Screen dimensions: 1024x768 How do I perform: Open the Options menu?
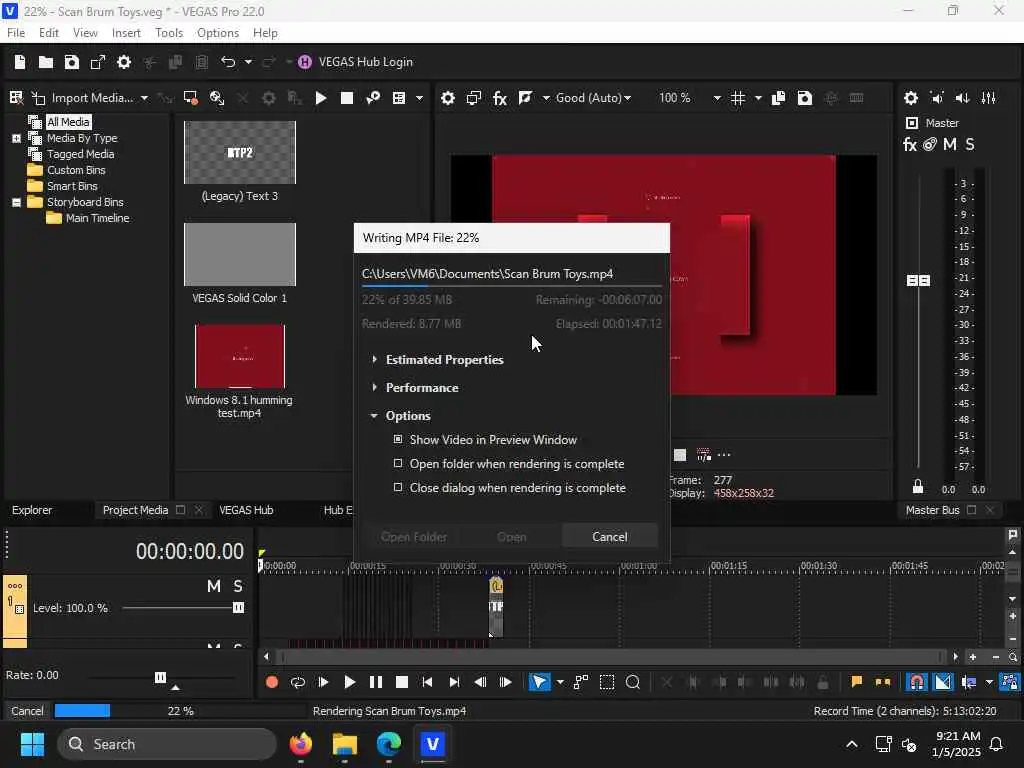pyautogui.click(x=217, y=33)
